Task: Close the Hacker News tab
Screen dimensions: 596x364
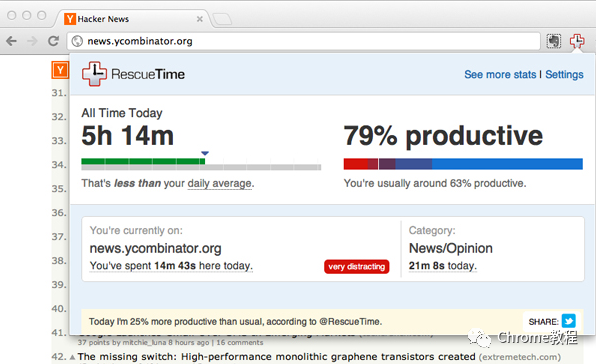Action: pos(200,19)
